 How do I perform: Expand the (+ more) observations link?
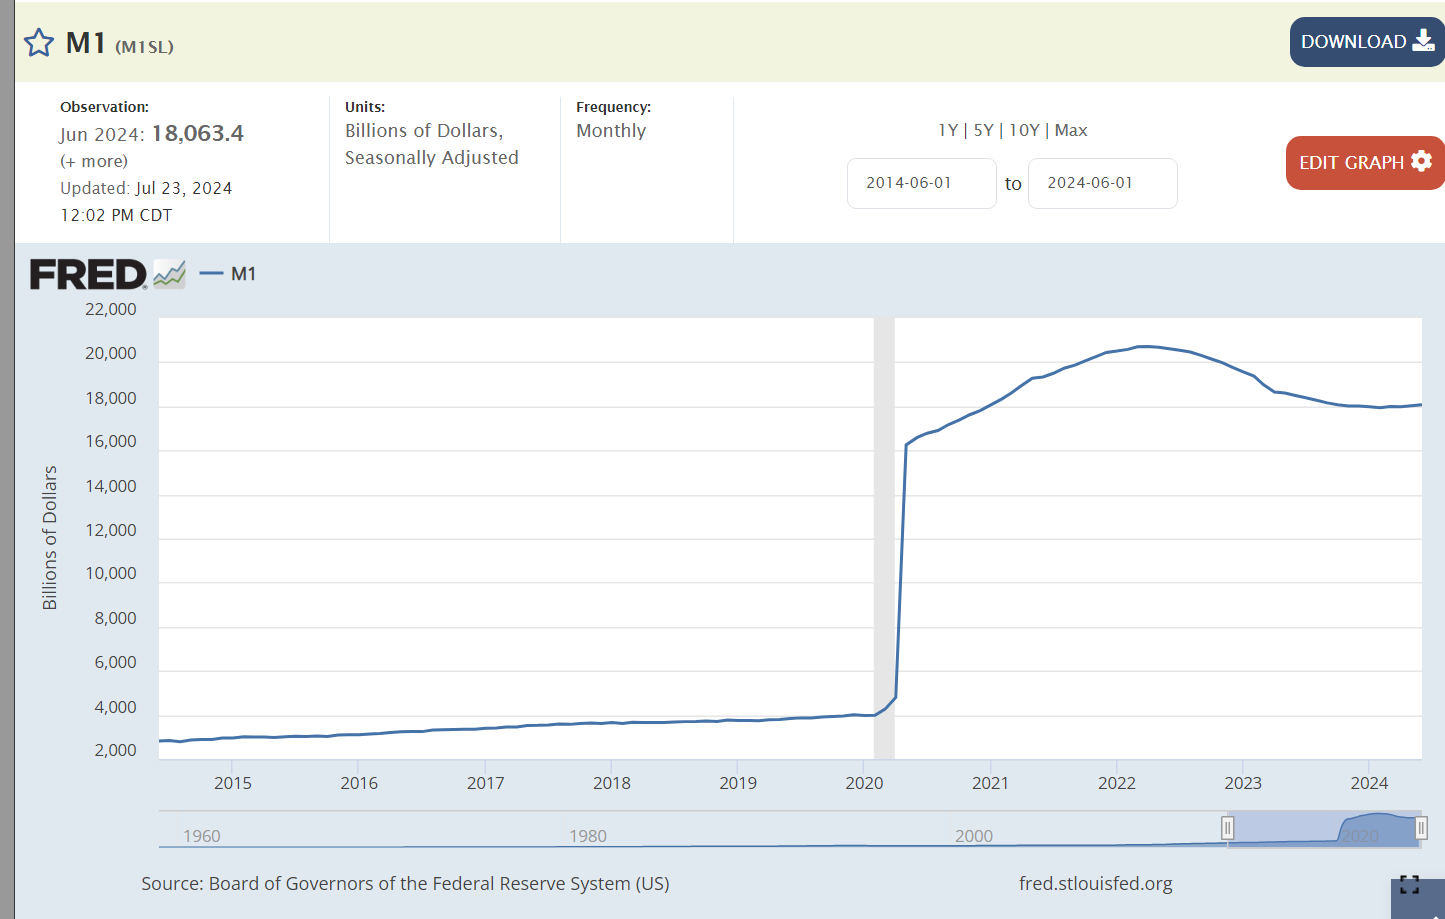pos(94,161)
